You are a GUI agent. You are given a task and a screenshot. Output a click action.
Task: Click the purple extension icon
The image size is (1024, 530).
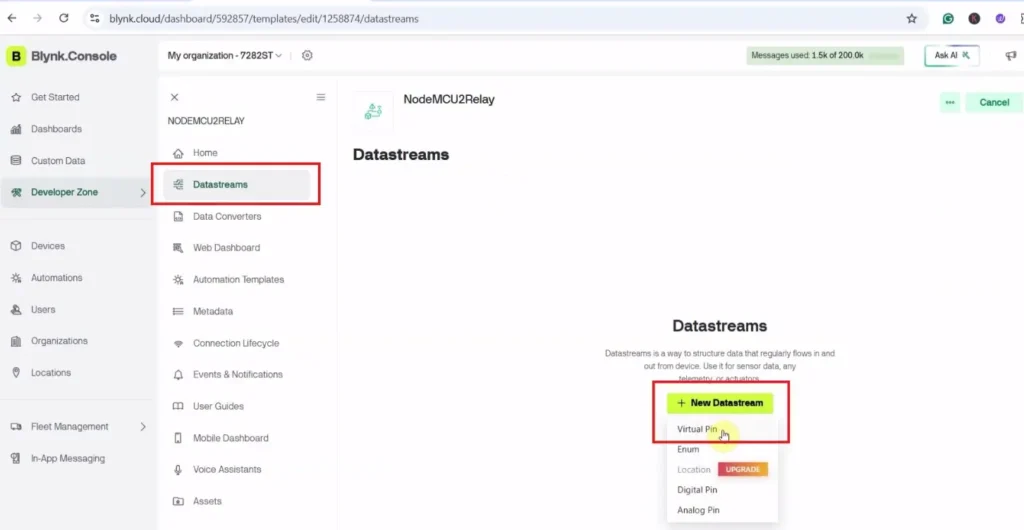pyautogui.click(x=1000, y=19)
